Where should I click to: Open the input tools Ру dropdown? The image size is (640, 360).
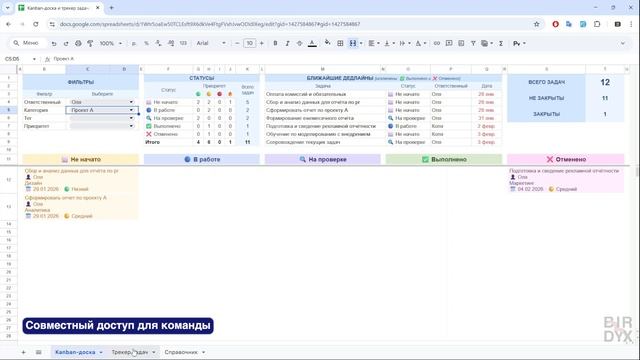click(519, 43)
